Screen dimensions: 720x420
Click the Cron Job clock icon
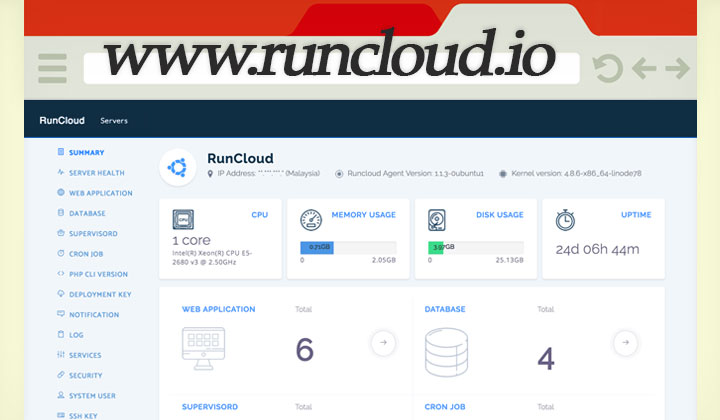(x=61, y=253)
